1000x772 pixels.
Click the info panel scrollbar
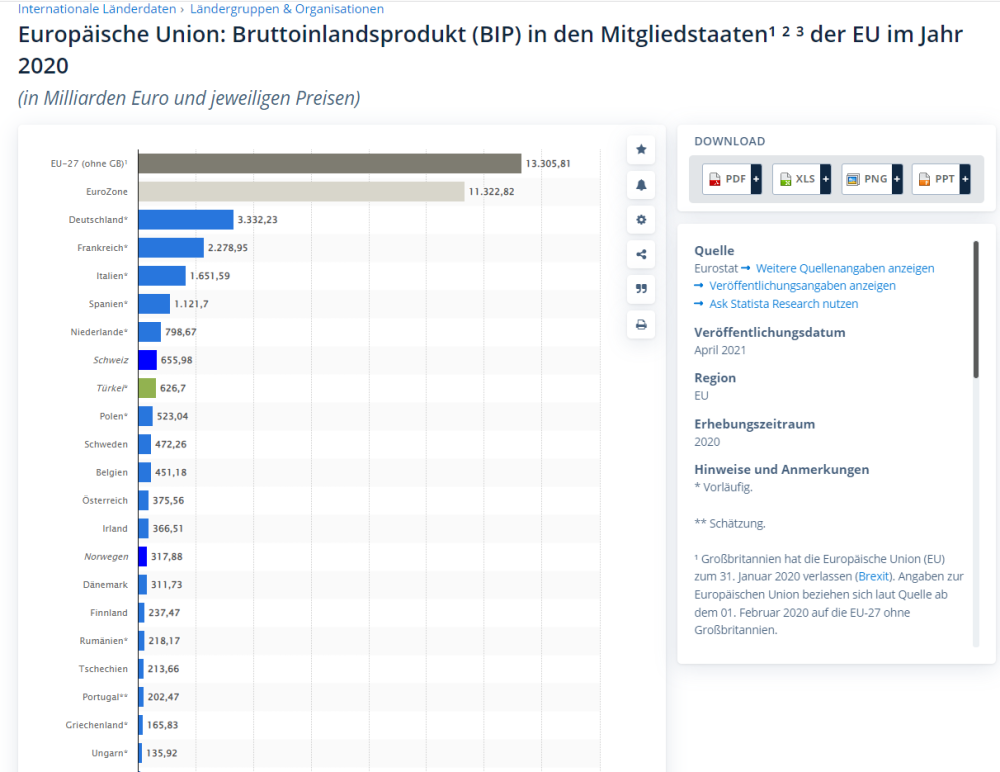976,310
